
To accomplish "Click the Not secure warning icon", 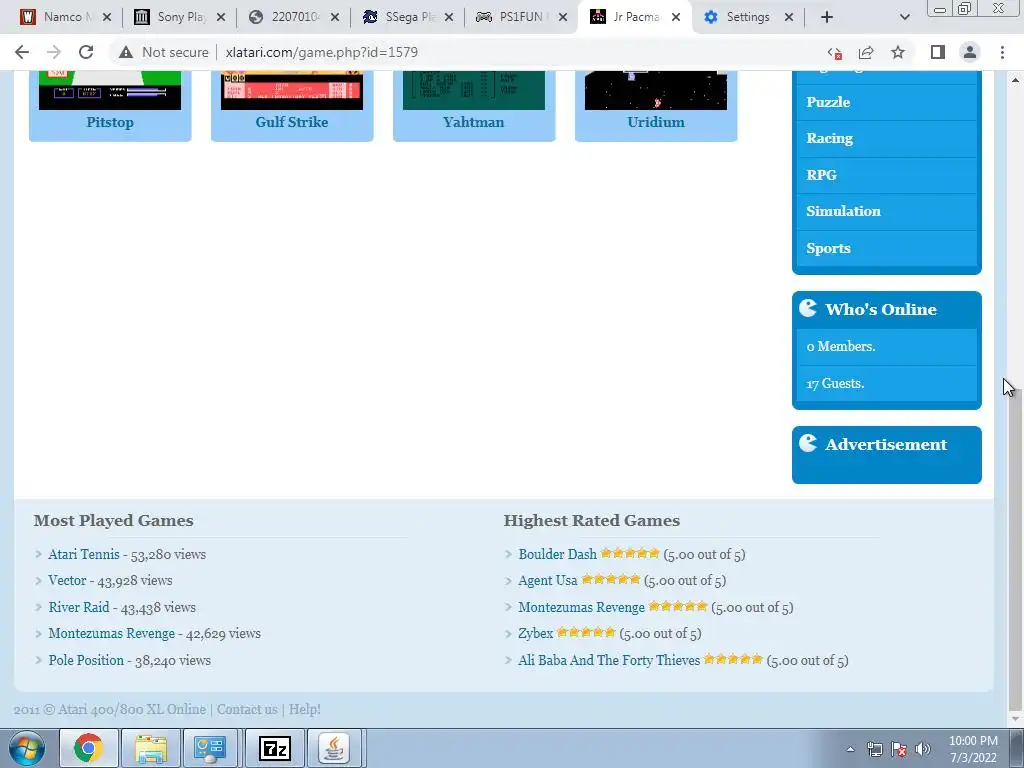I will click(126, 52).
